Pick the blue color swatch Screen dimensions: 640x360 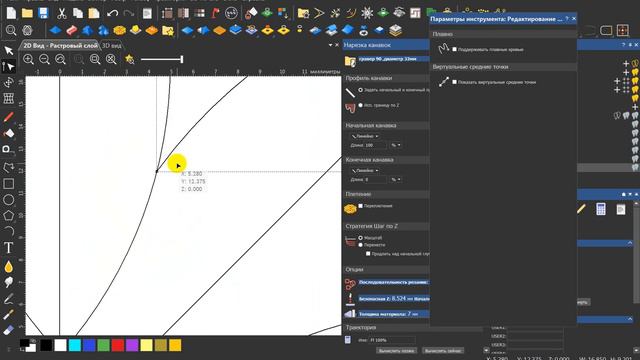pos(89,345)
